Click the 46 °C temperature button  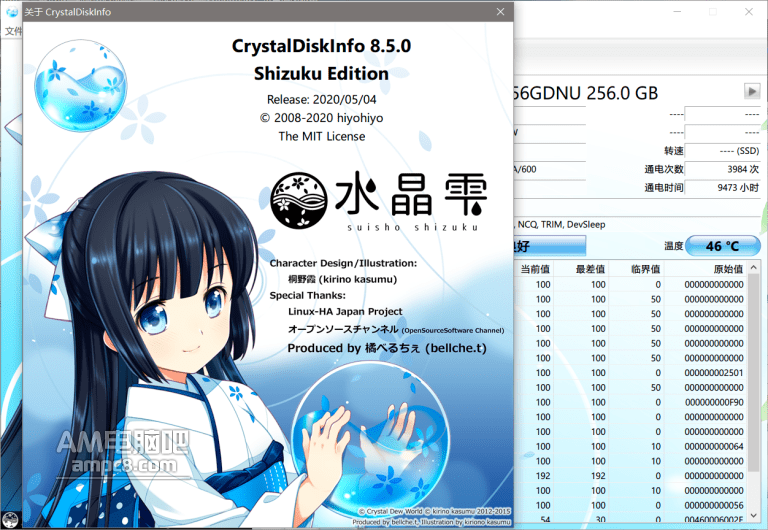722,246
